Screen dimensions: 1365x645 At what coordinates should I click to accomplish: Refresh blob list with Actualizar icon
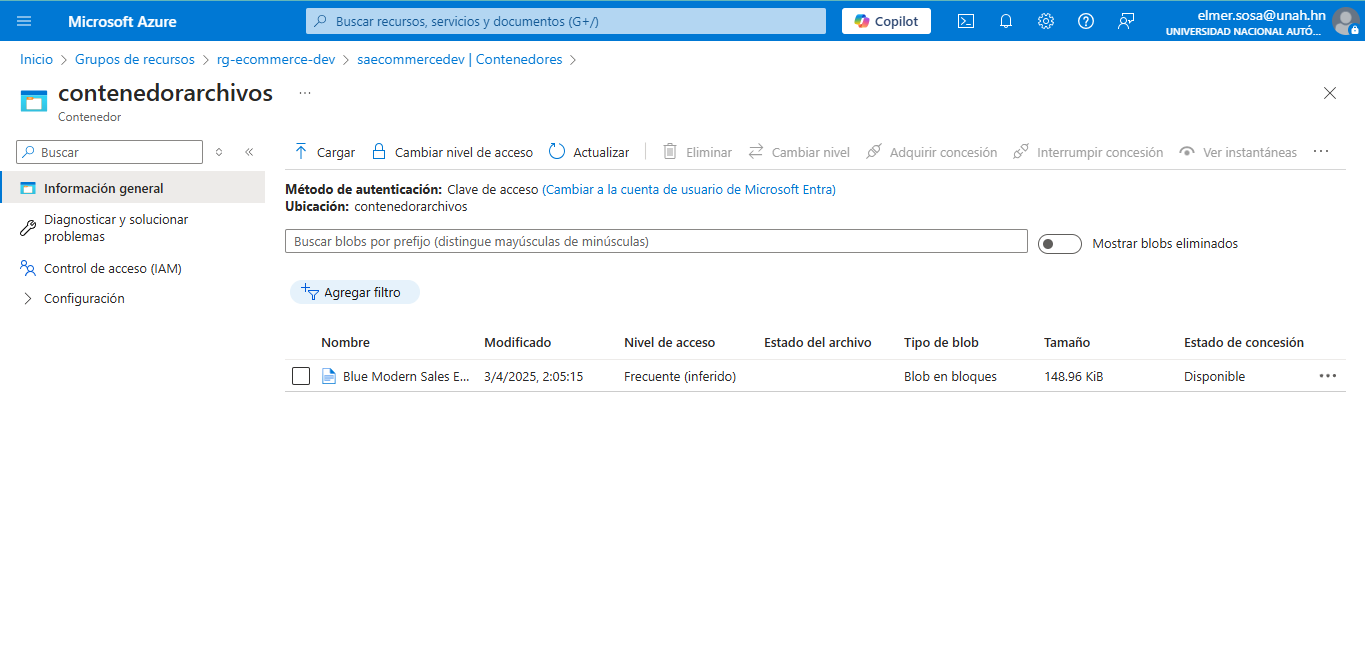(589, 151)
